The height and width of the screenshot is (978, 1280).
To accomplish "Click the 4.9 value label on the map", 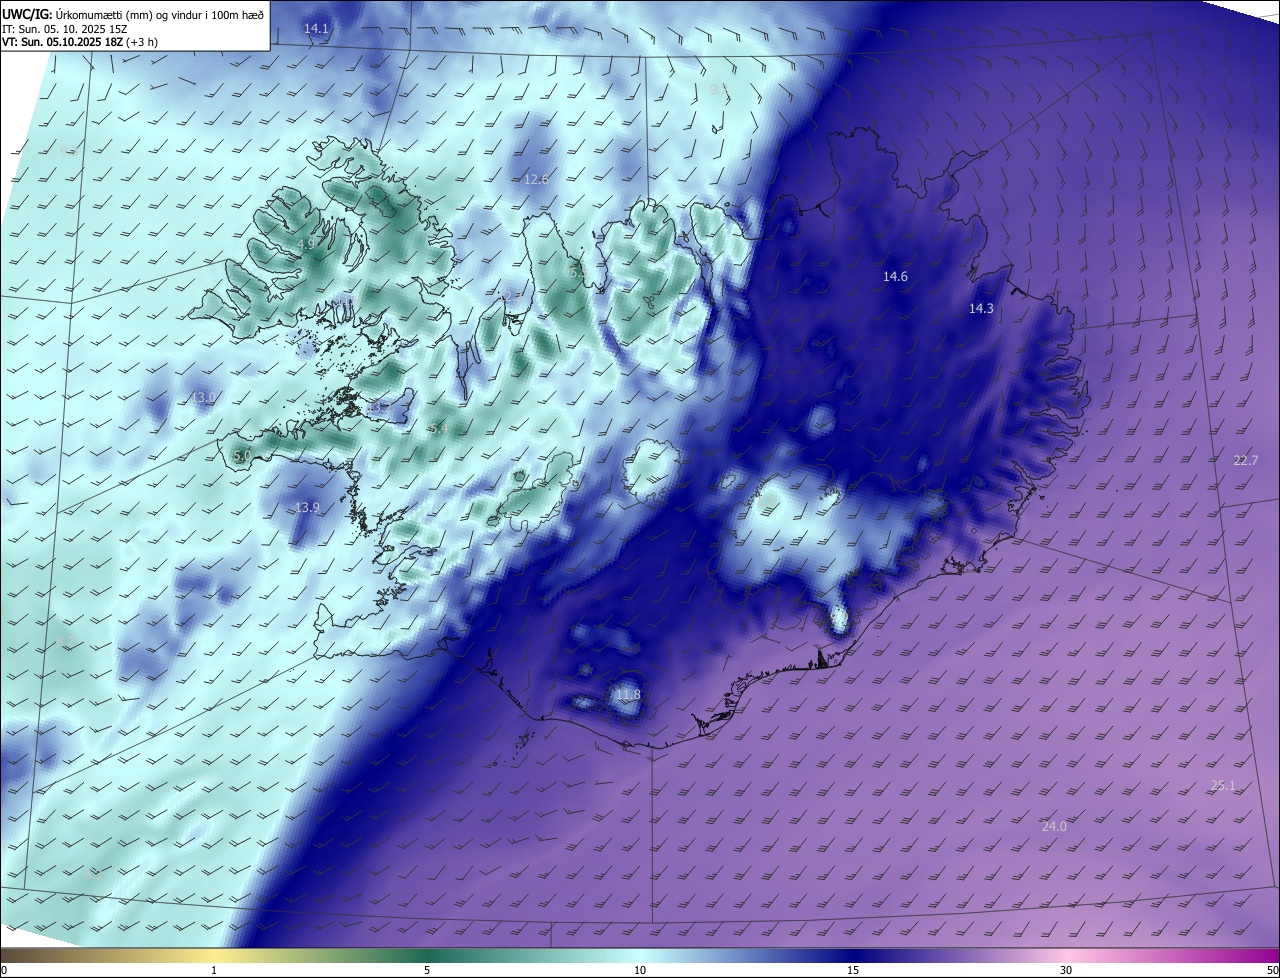I will [307, 244].
